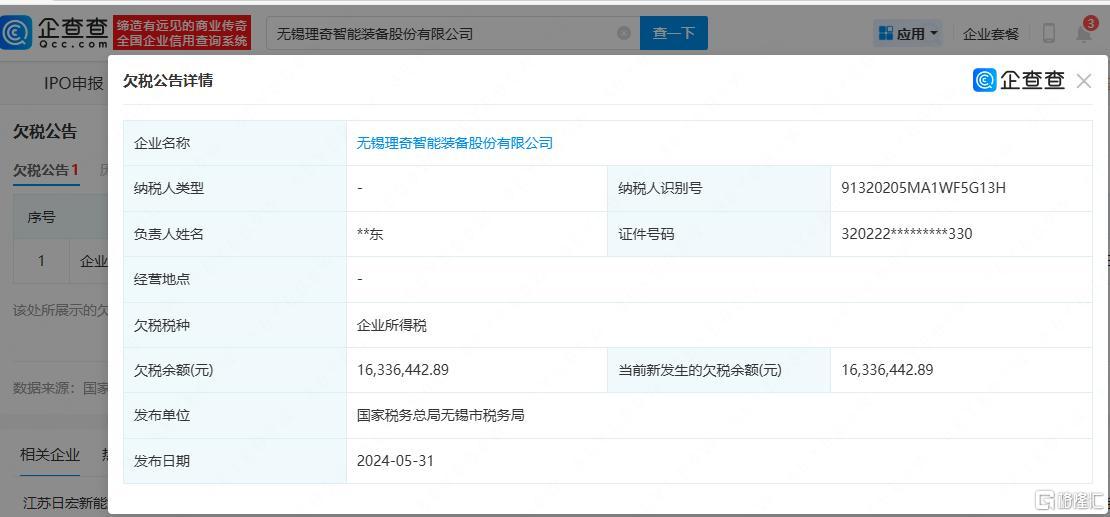Click the 欠税余额 value 16,336,442.89
The width and height of the screenshot is (1110, 517).
tap(403, 370)
